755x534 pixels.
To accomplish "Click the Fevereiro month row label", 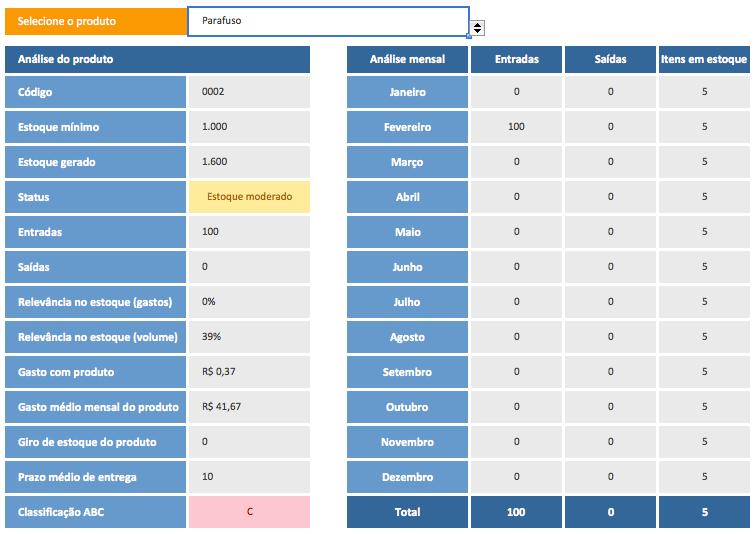I will click(x=407, y=128).
